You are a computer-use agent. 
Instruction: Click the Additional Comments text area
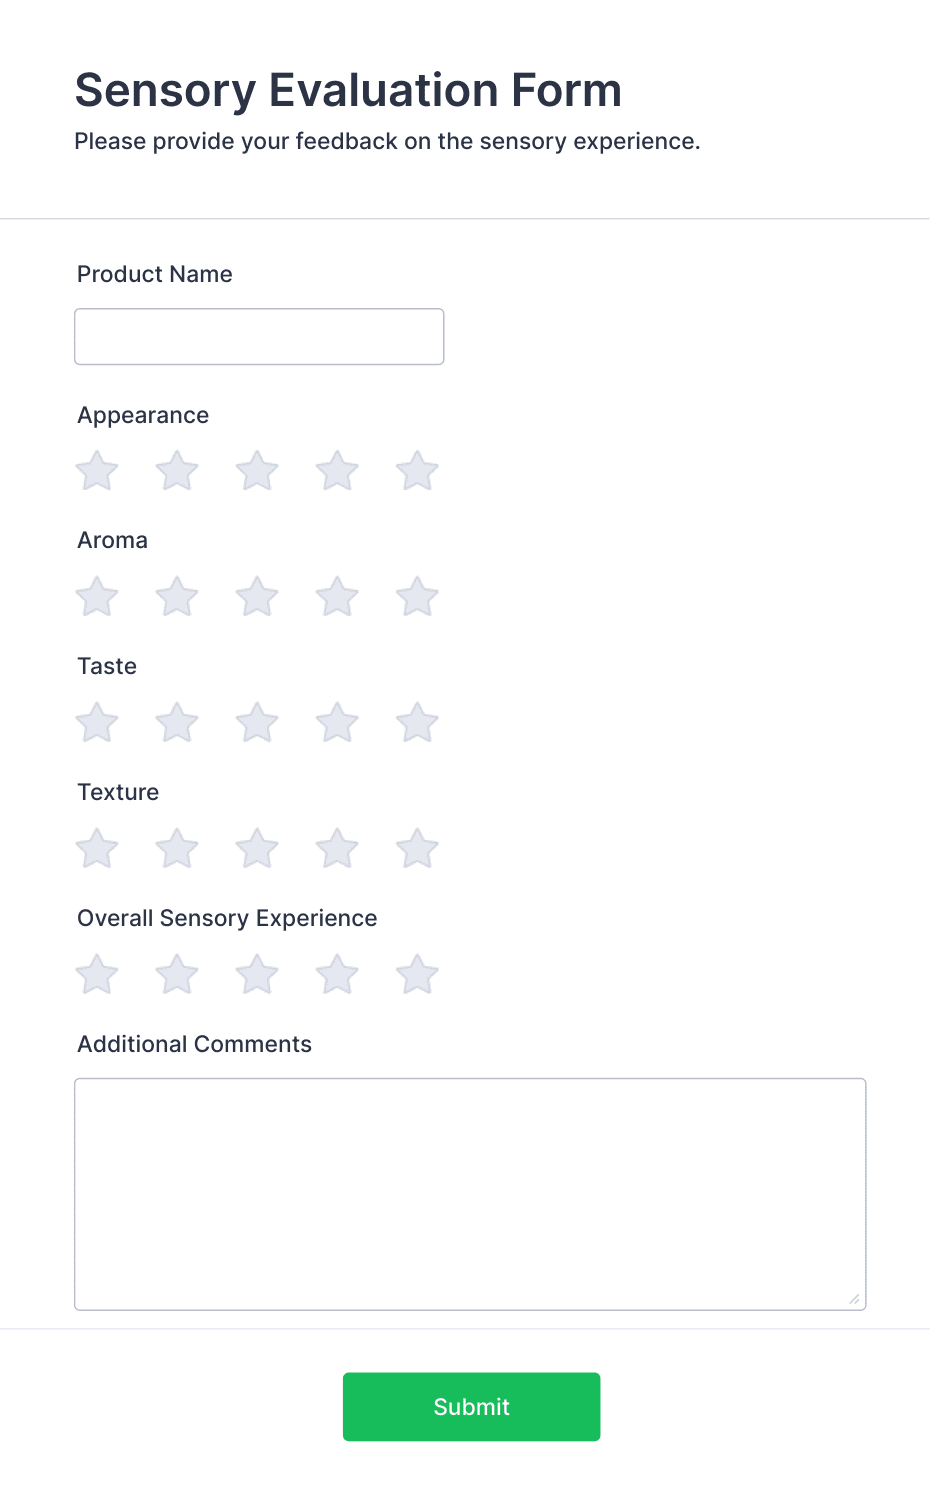[x=470, y=1190]
